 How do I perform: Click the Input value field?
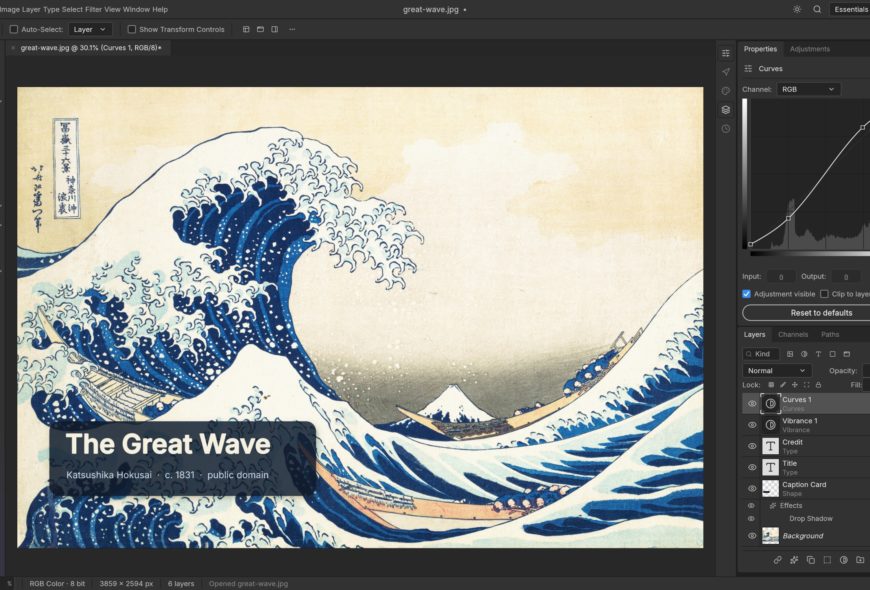pyautogui.click(x=780, y=276)
